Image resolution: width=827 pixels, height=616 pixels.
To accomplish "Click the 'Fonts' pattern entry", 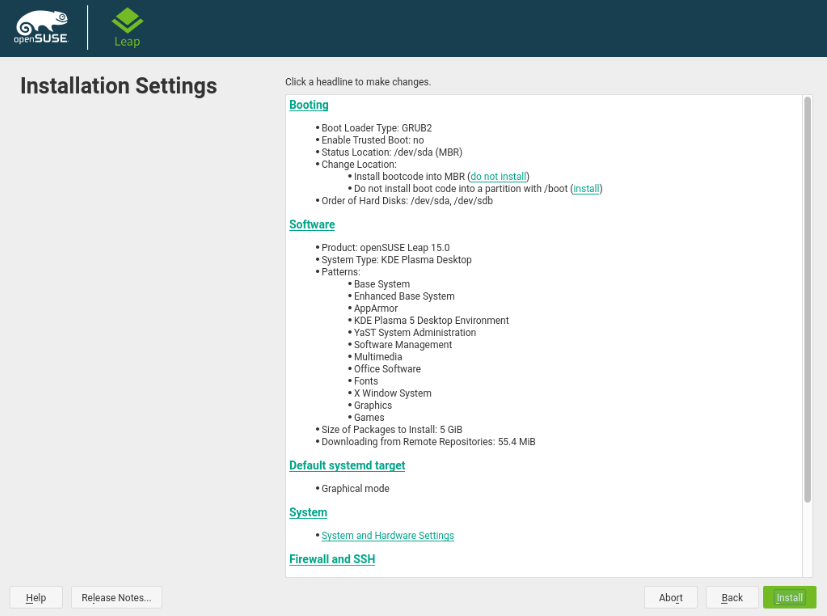I will (x=366, y=381).
